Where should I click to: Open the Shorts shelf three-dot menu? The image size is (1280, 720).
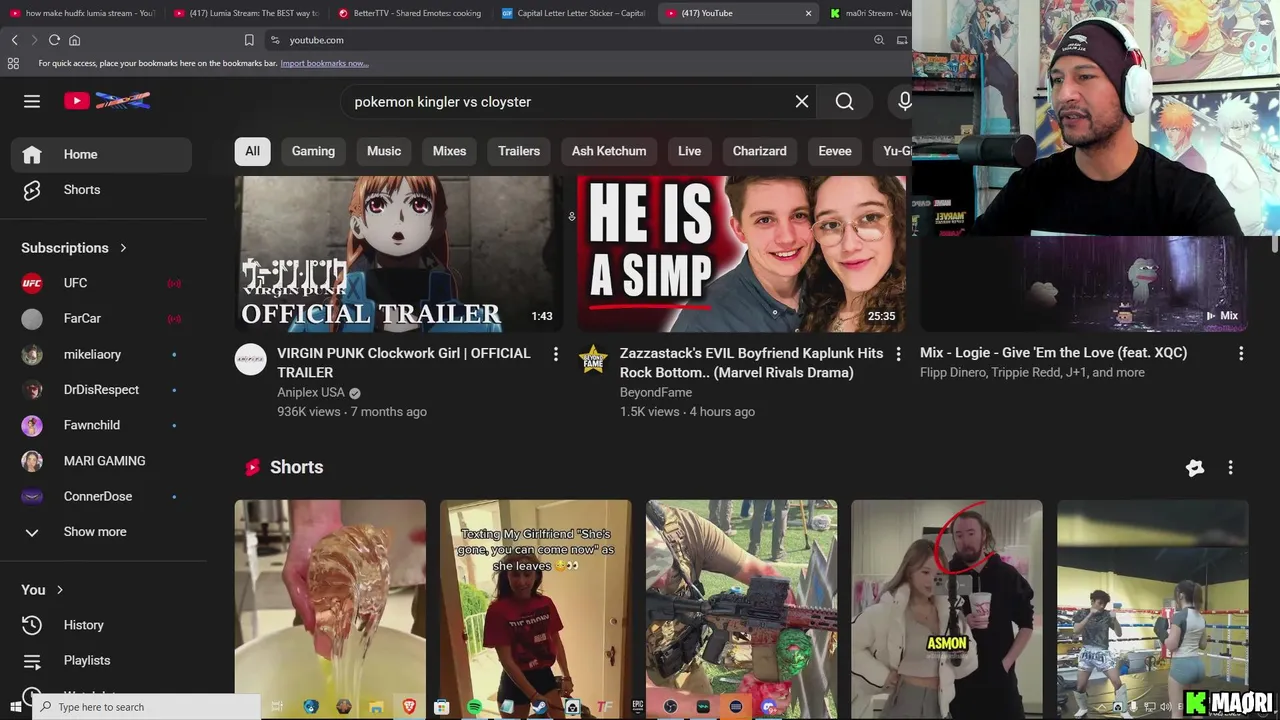(x=1231, y=467)
